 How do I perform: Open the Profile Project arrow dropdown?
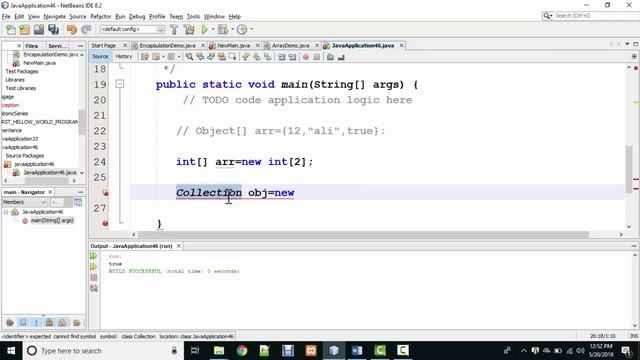coord(251,29)
